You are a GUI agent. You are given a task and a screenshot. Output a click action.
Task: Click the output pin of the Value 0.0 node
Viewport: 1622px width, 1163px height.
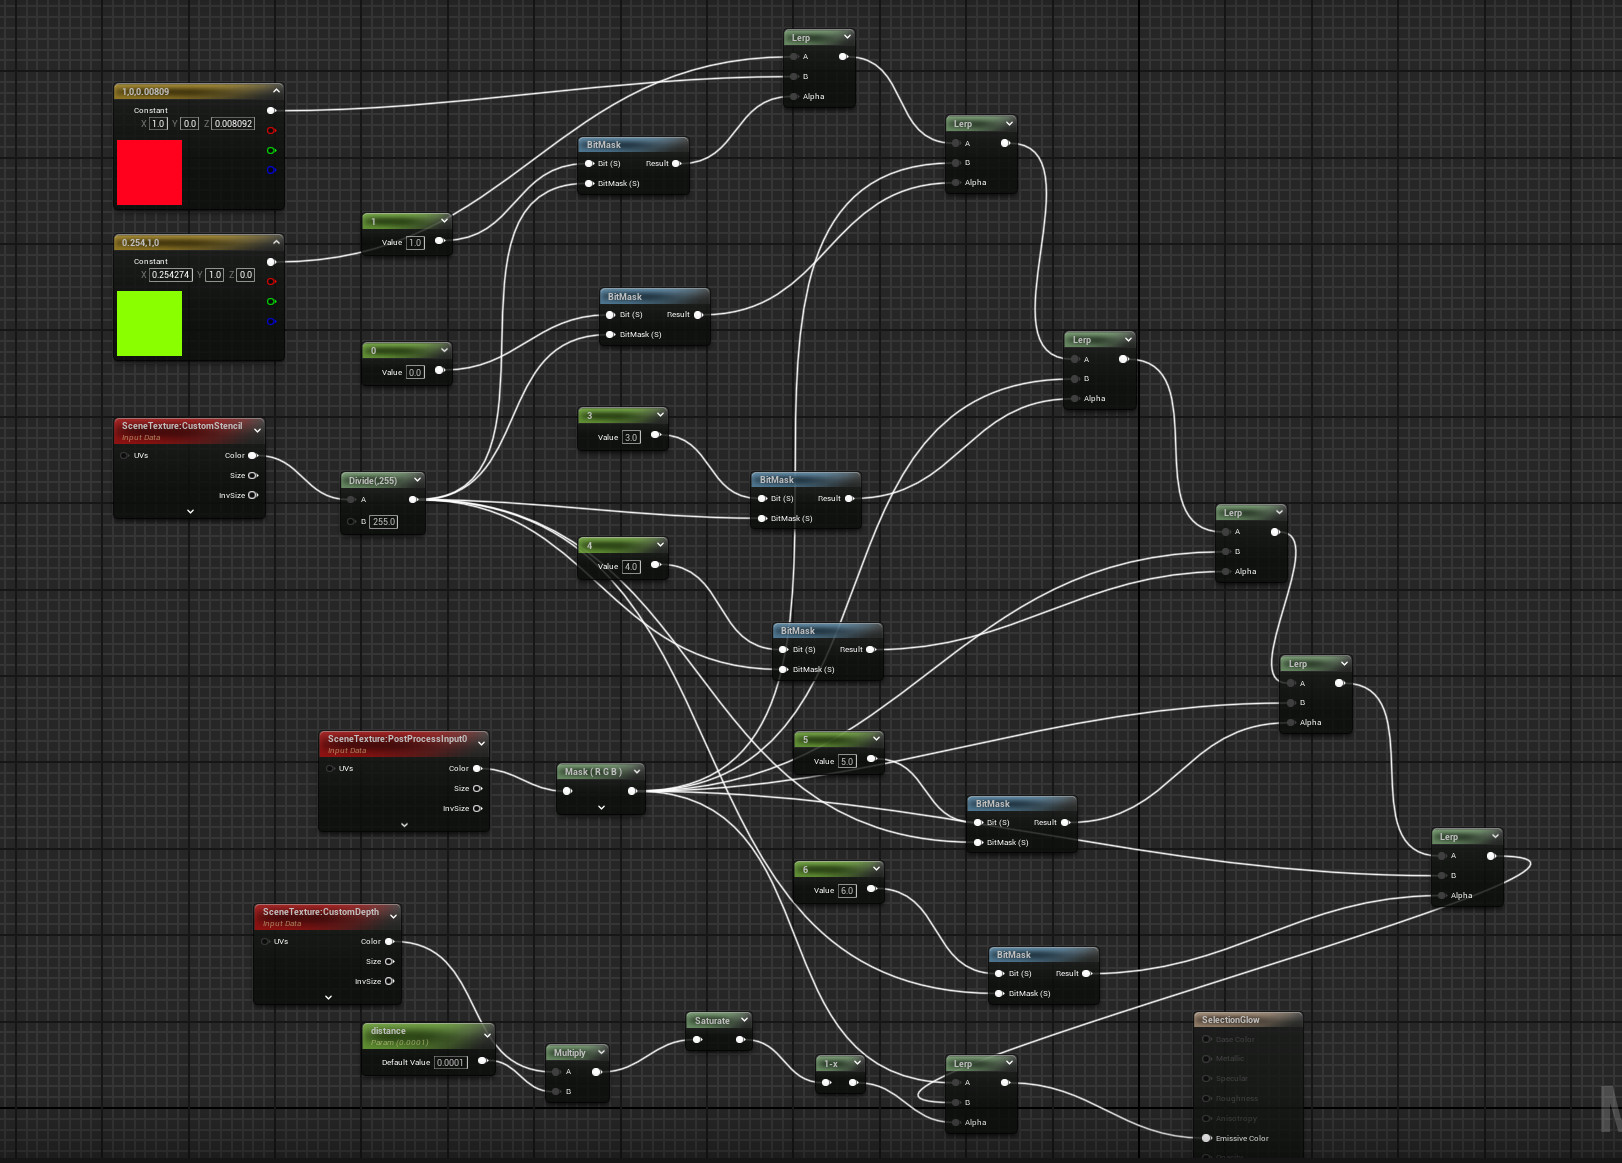point(439,370)
